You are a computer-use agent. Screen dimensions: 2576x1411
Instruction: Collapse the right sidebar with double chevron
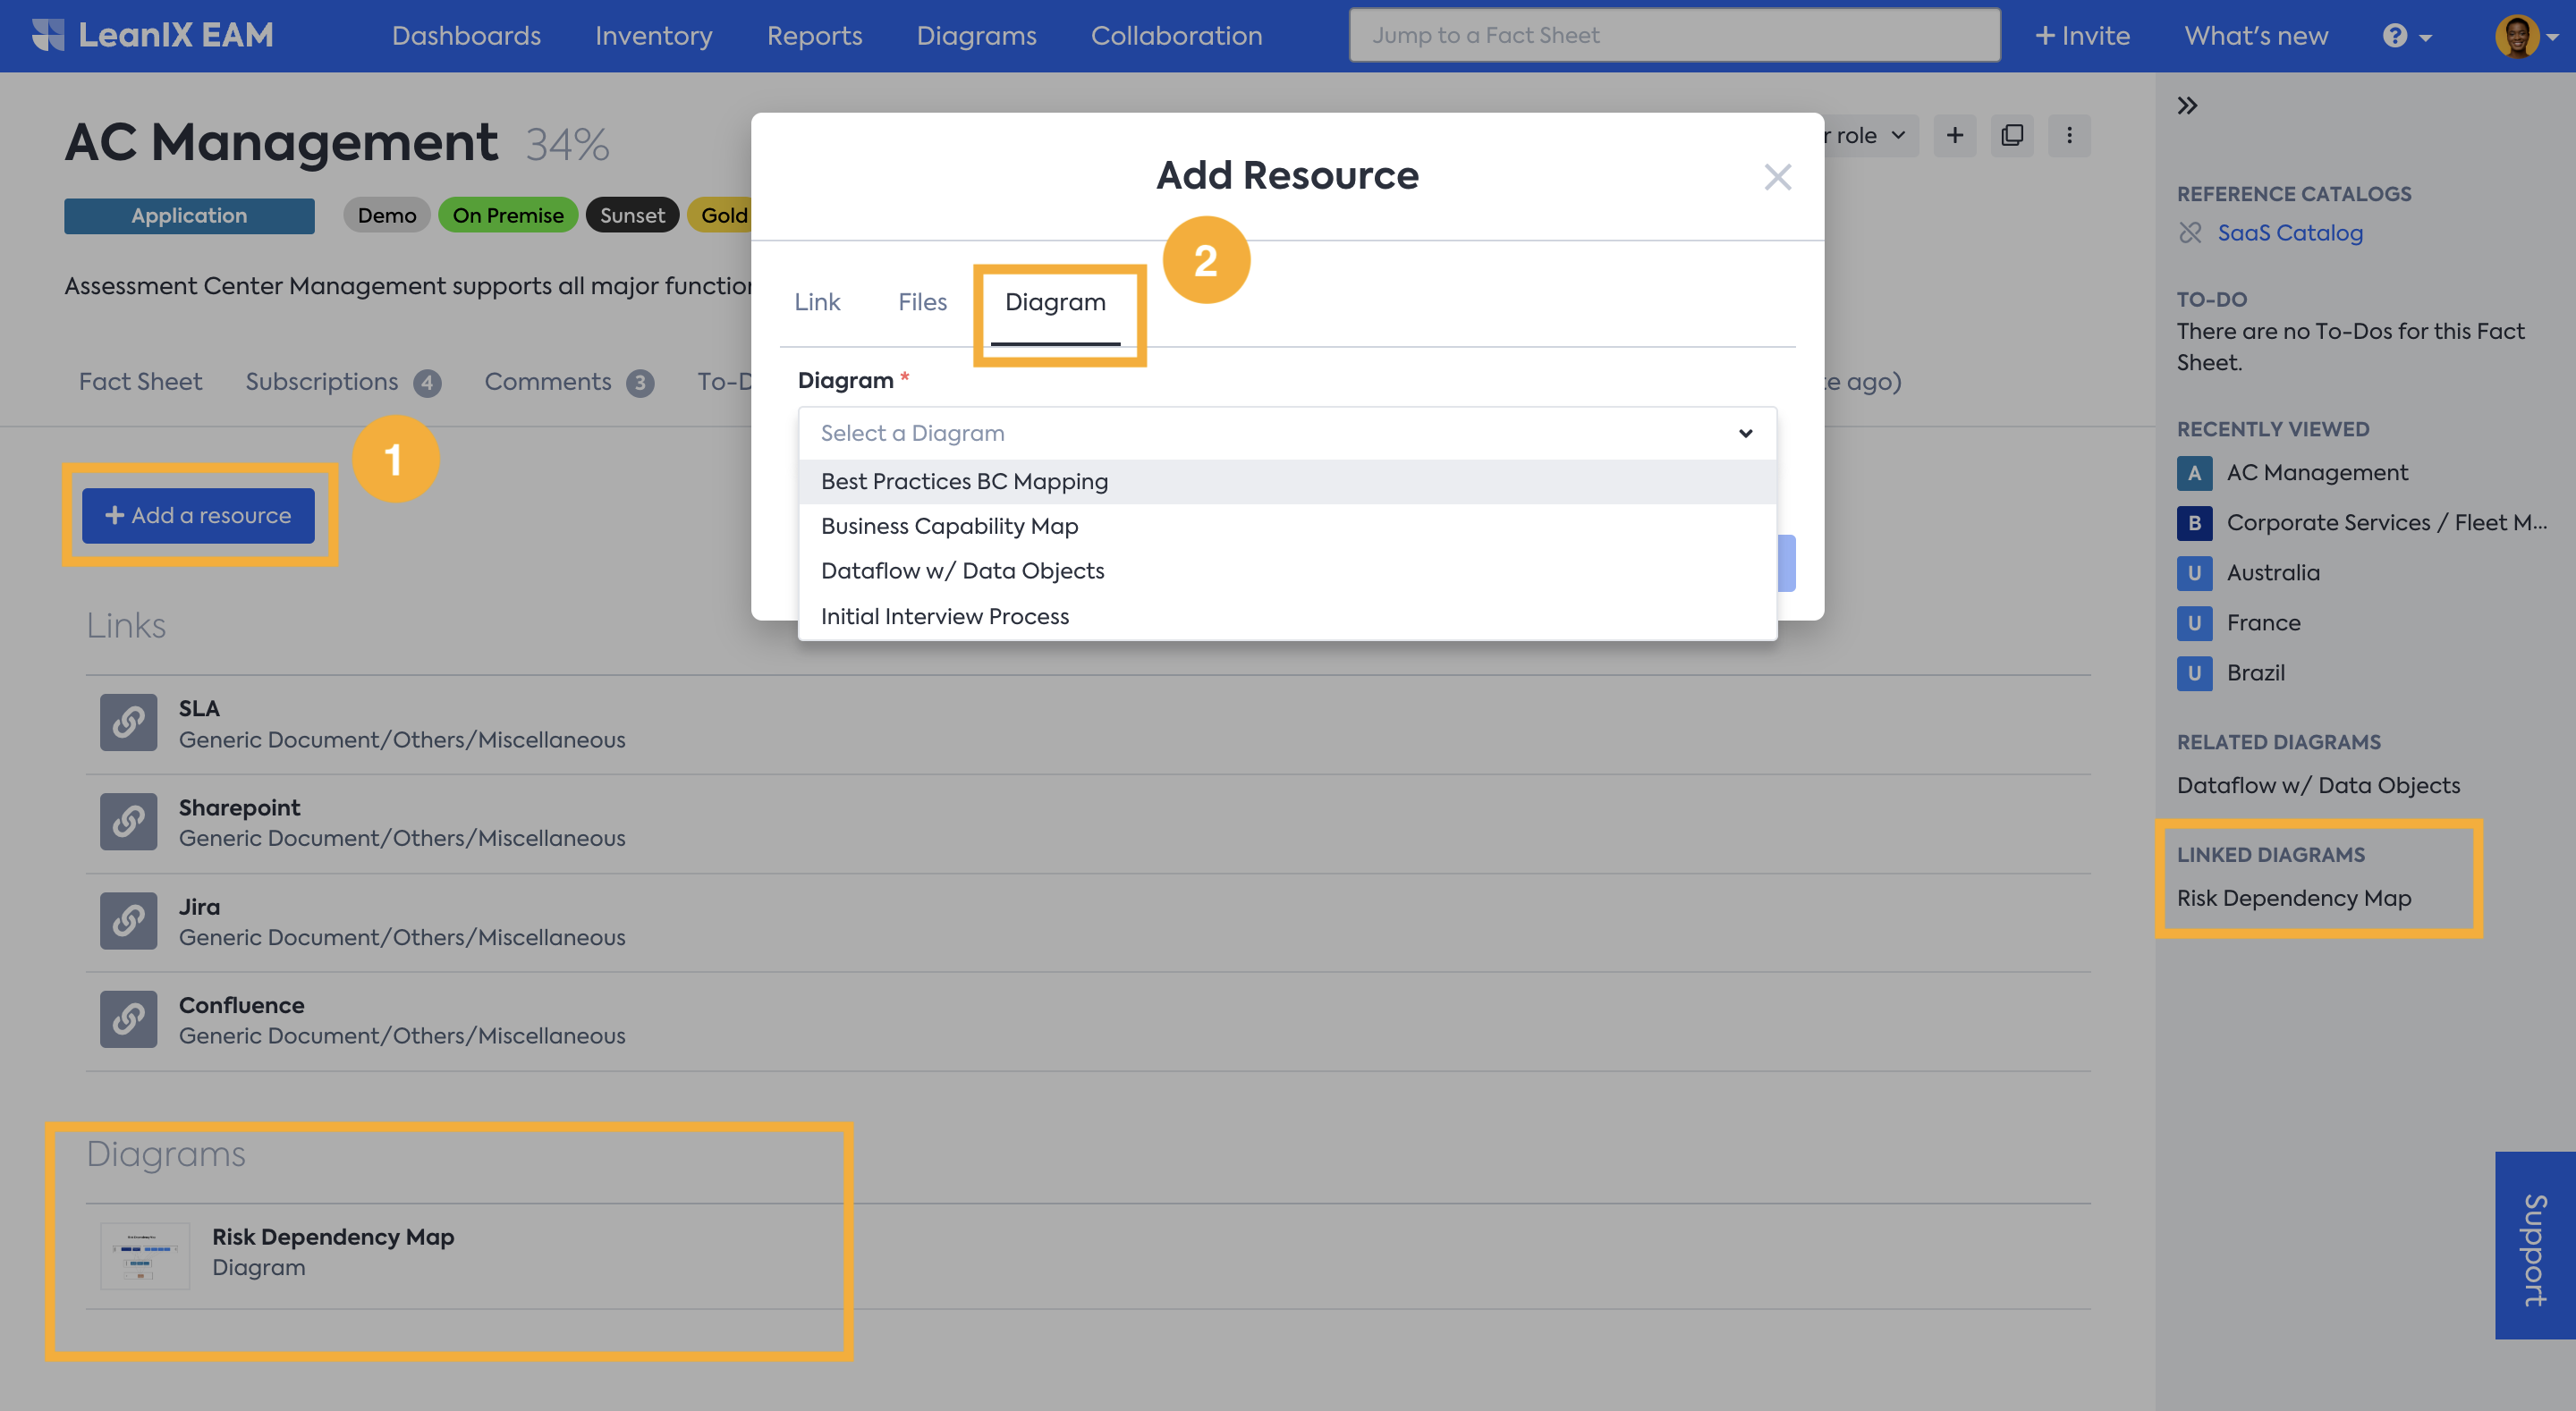click(x=2187, y=106)
